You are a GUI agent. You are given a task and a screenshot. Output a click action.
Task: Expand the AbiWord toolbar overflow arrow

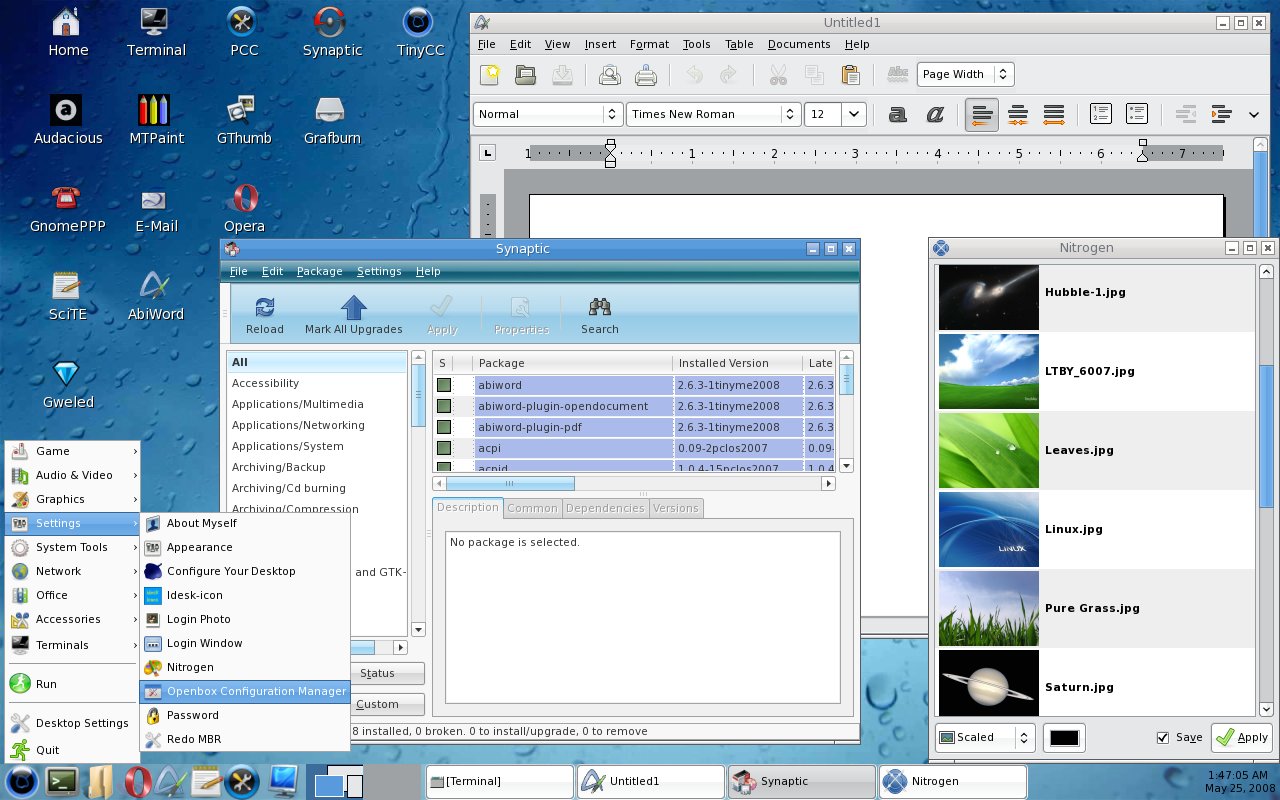click(1254, 115)
